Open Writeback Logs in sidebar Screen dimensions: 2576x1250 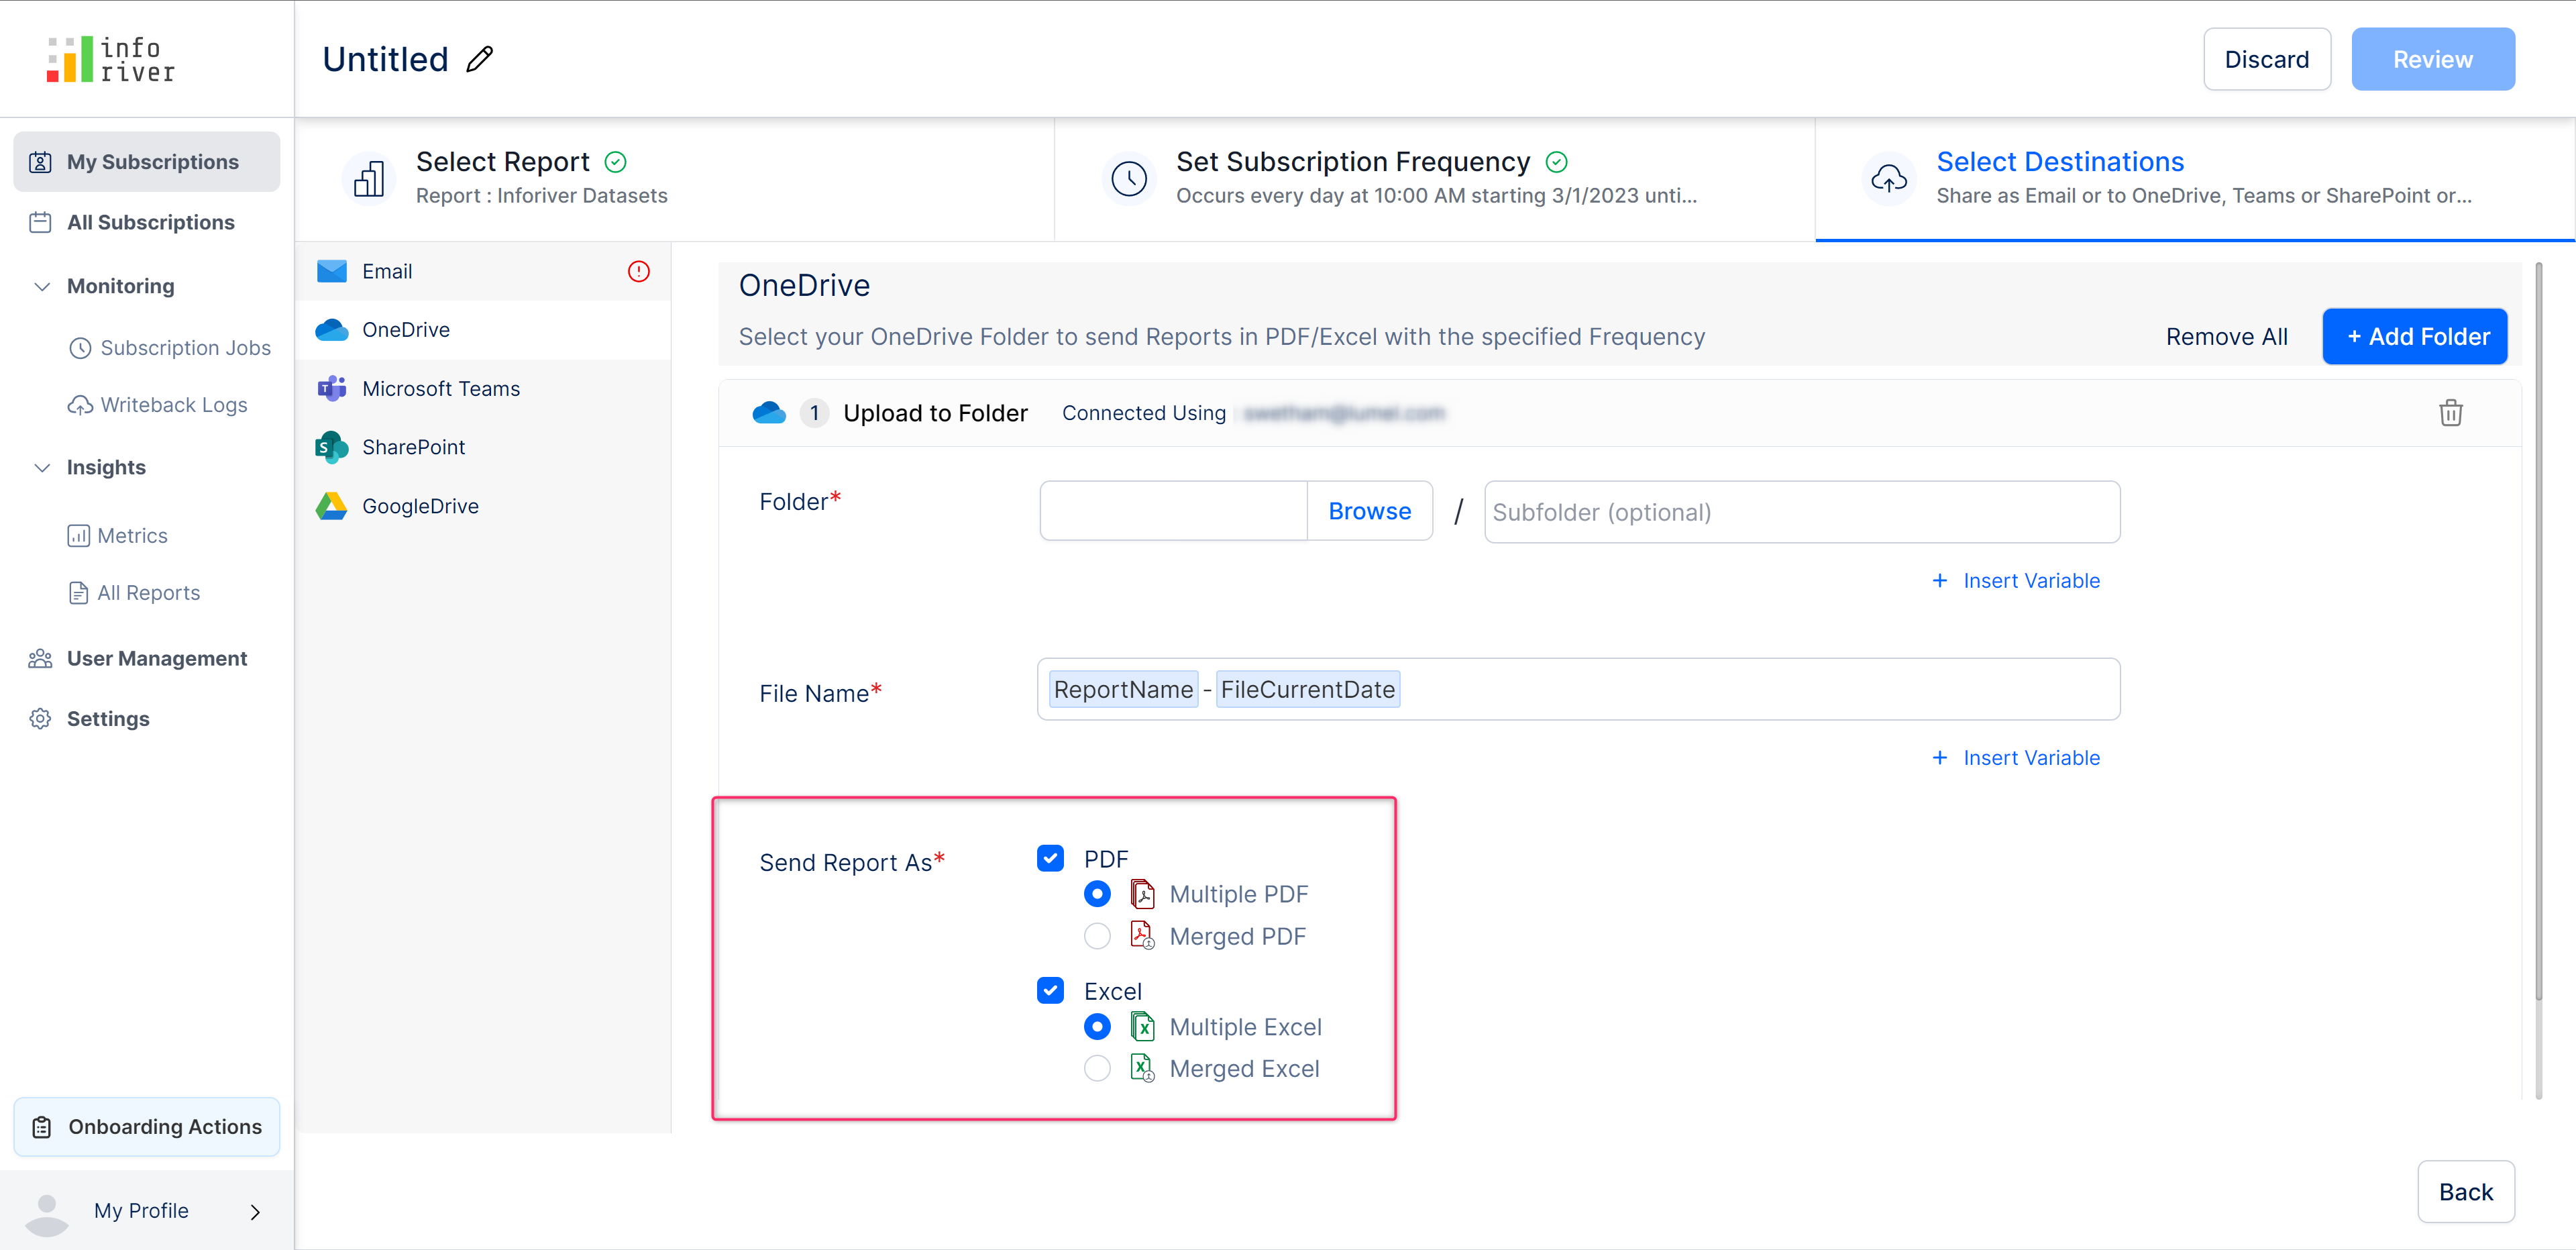pos(173,405)
